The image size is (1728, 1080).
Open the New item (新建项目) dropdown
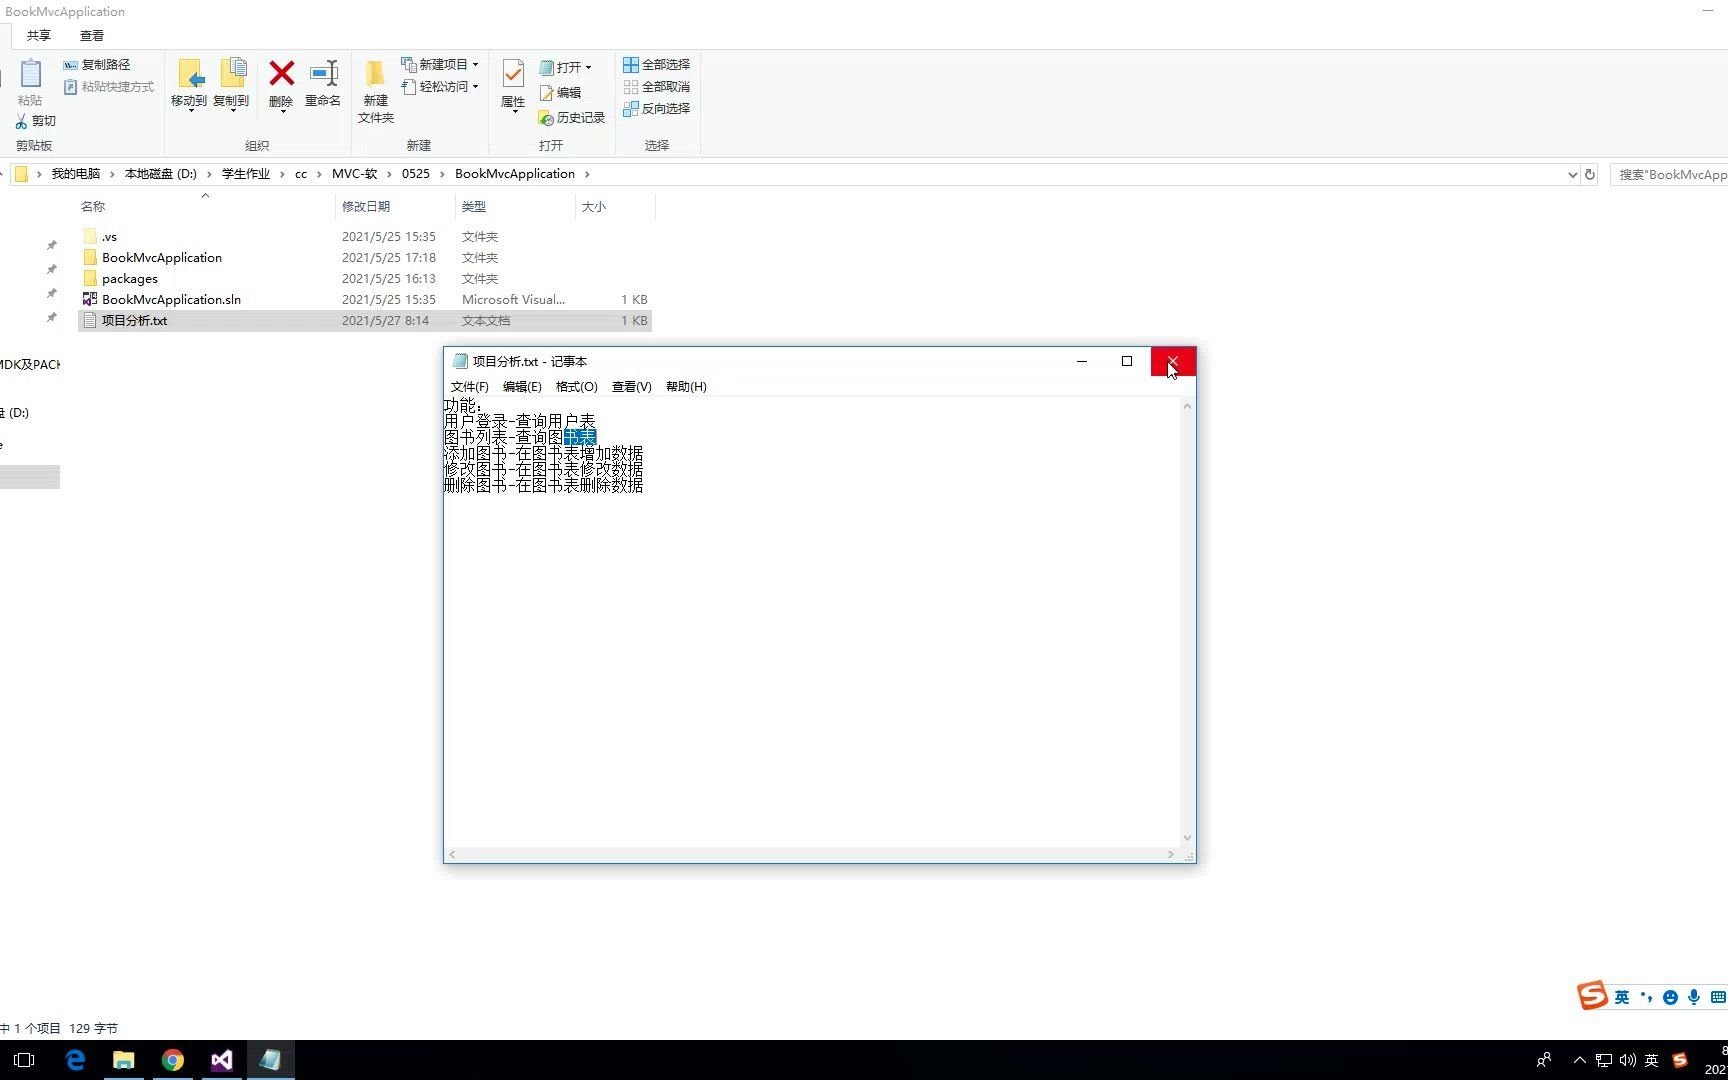[x=440, y=65]
